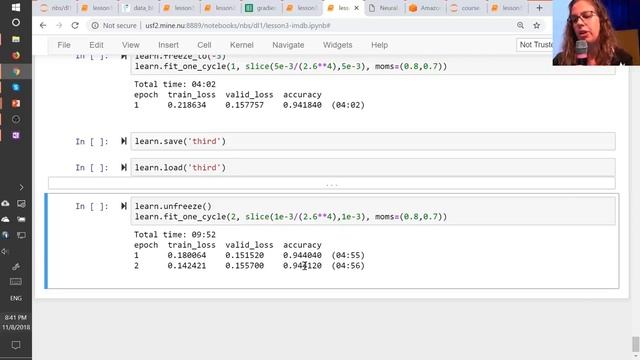Screen dimensions: 640x360
Task: Switch to the gradie spreadsheet tab
Action: pyautogui.click(x=261, y=8)
